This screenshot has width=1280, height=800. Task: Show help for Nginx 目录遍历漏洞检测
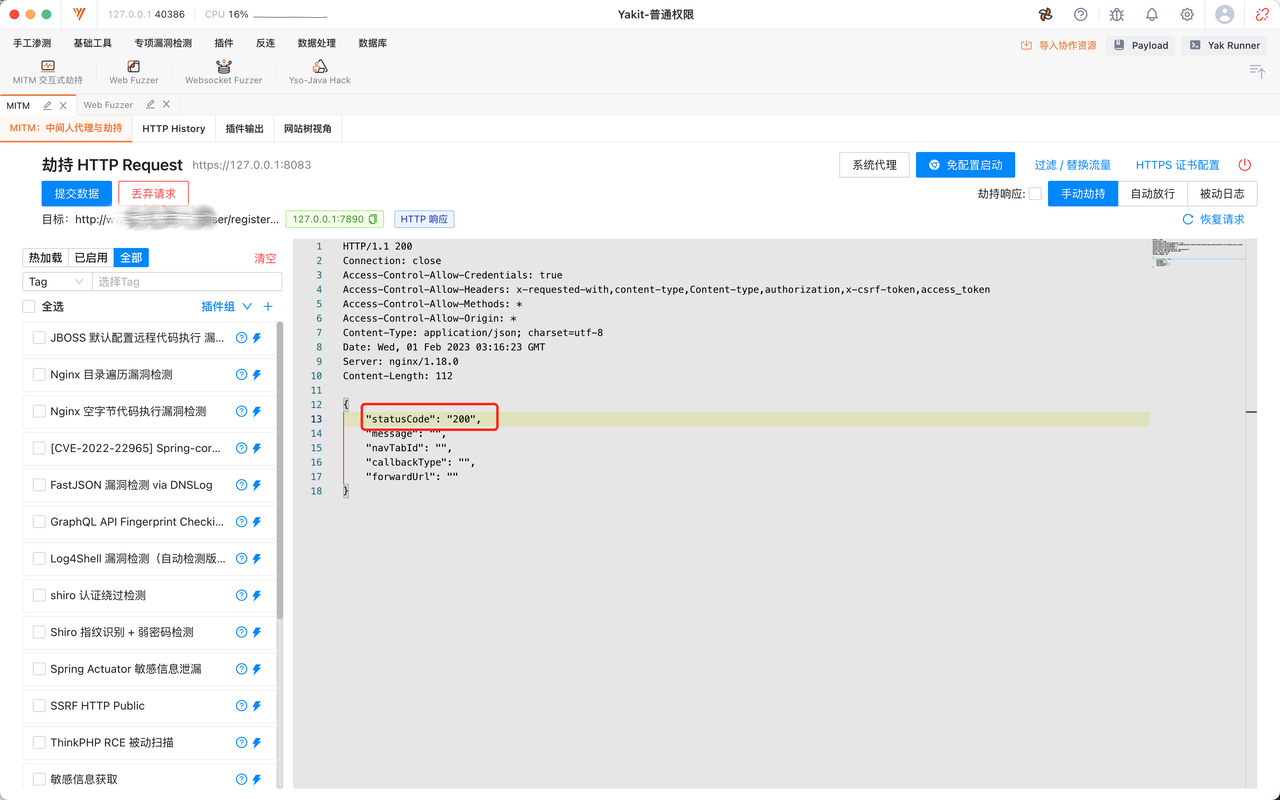(241, 375)
